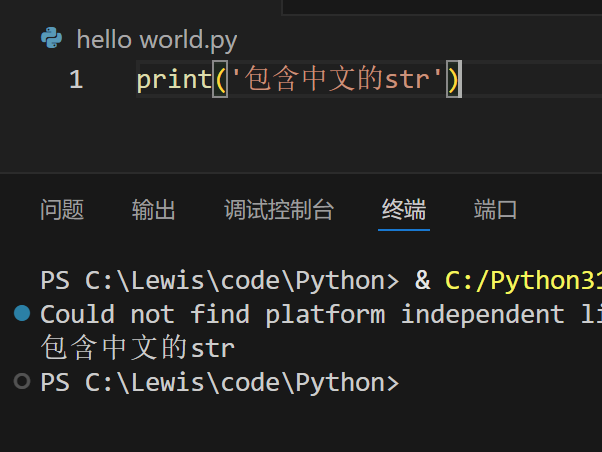Click the hollow circle beside last prompt
Image resolution: width=602 pixels, height=452 pixels.
(23, 382)
